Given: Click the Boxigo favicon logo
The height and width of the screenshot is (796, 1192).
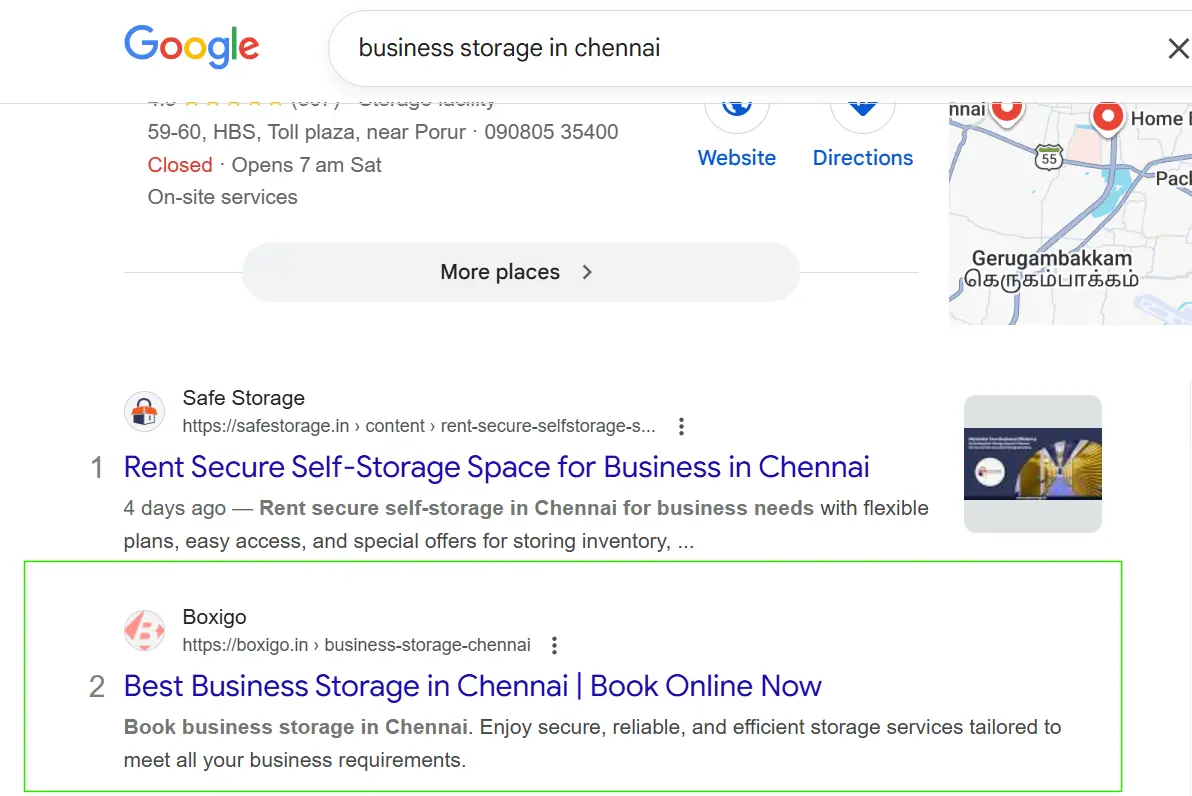Looking at the screenshot, I should pos(144,631).
